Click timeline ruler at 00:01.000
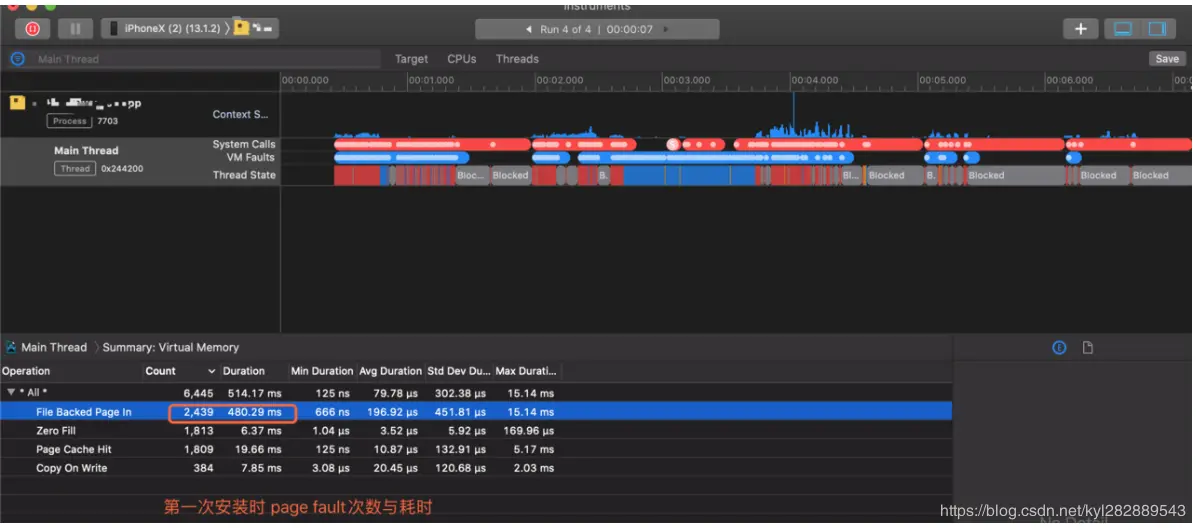Viewport: 1196px width, 530px height. pyautogui.click(x=431, y=80)
